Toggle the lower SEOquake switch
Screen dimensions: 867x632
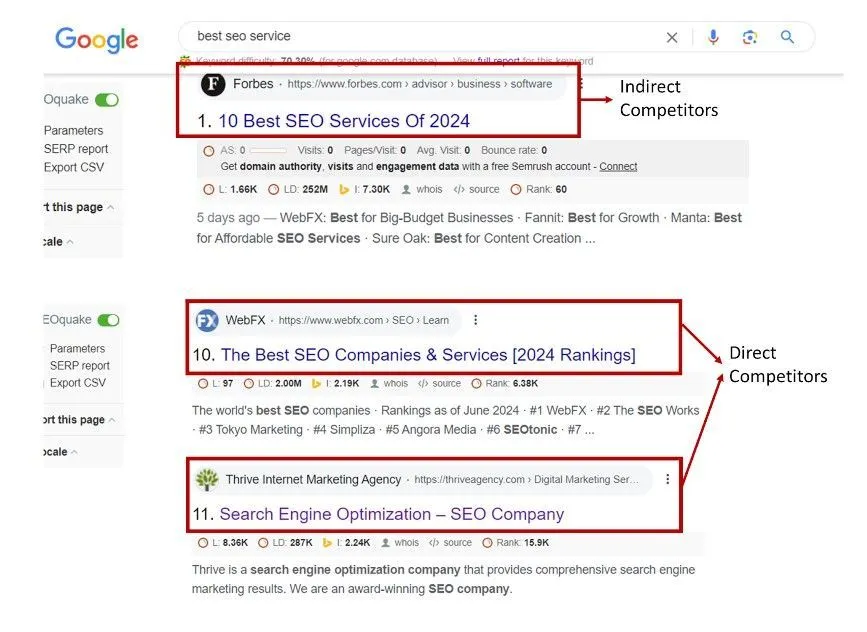tap(108, 320)
